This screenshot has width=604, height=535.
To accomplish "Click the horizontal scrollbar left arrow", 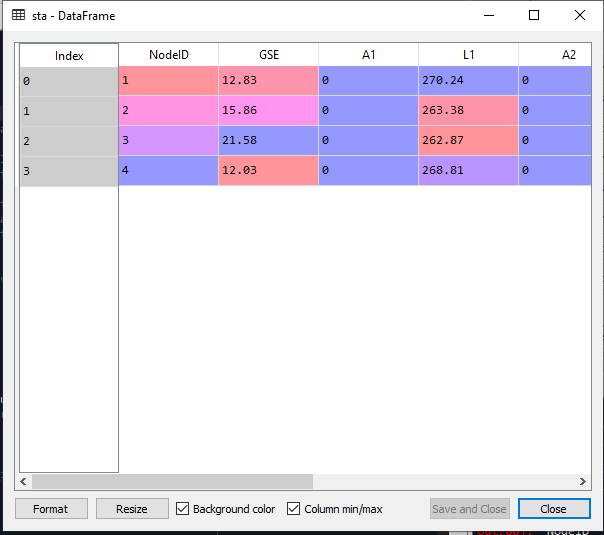I will point(23,481).
